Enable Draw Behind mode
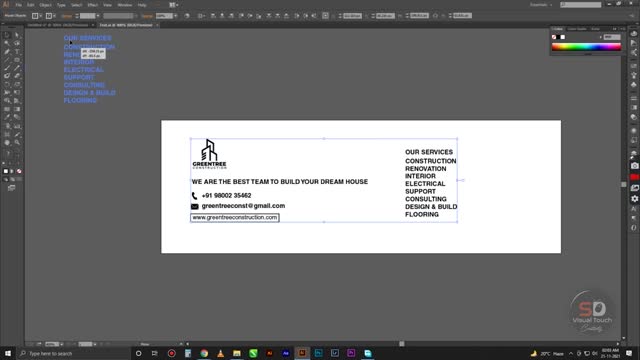 point(12,179)
